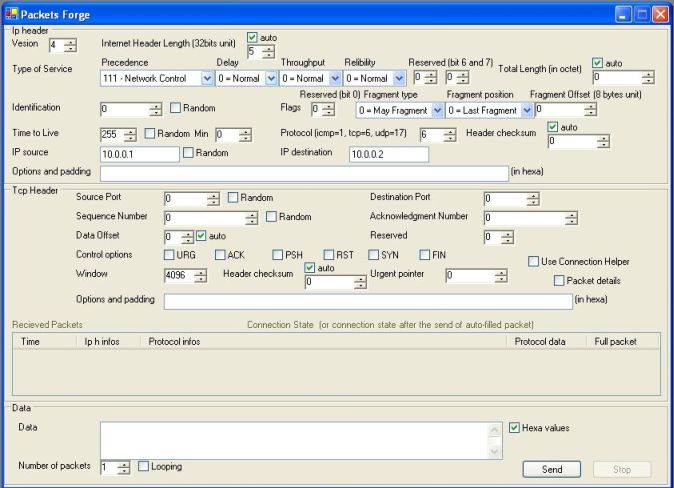Click the Time column header

click(x=45, y=341)
